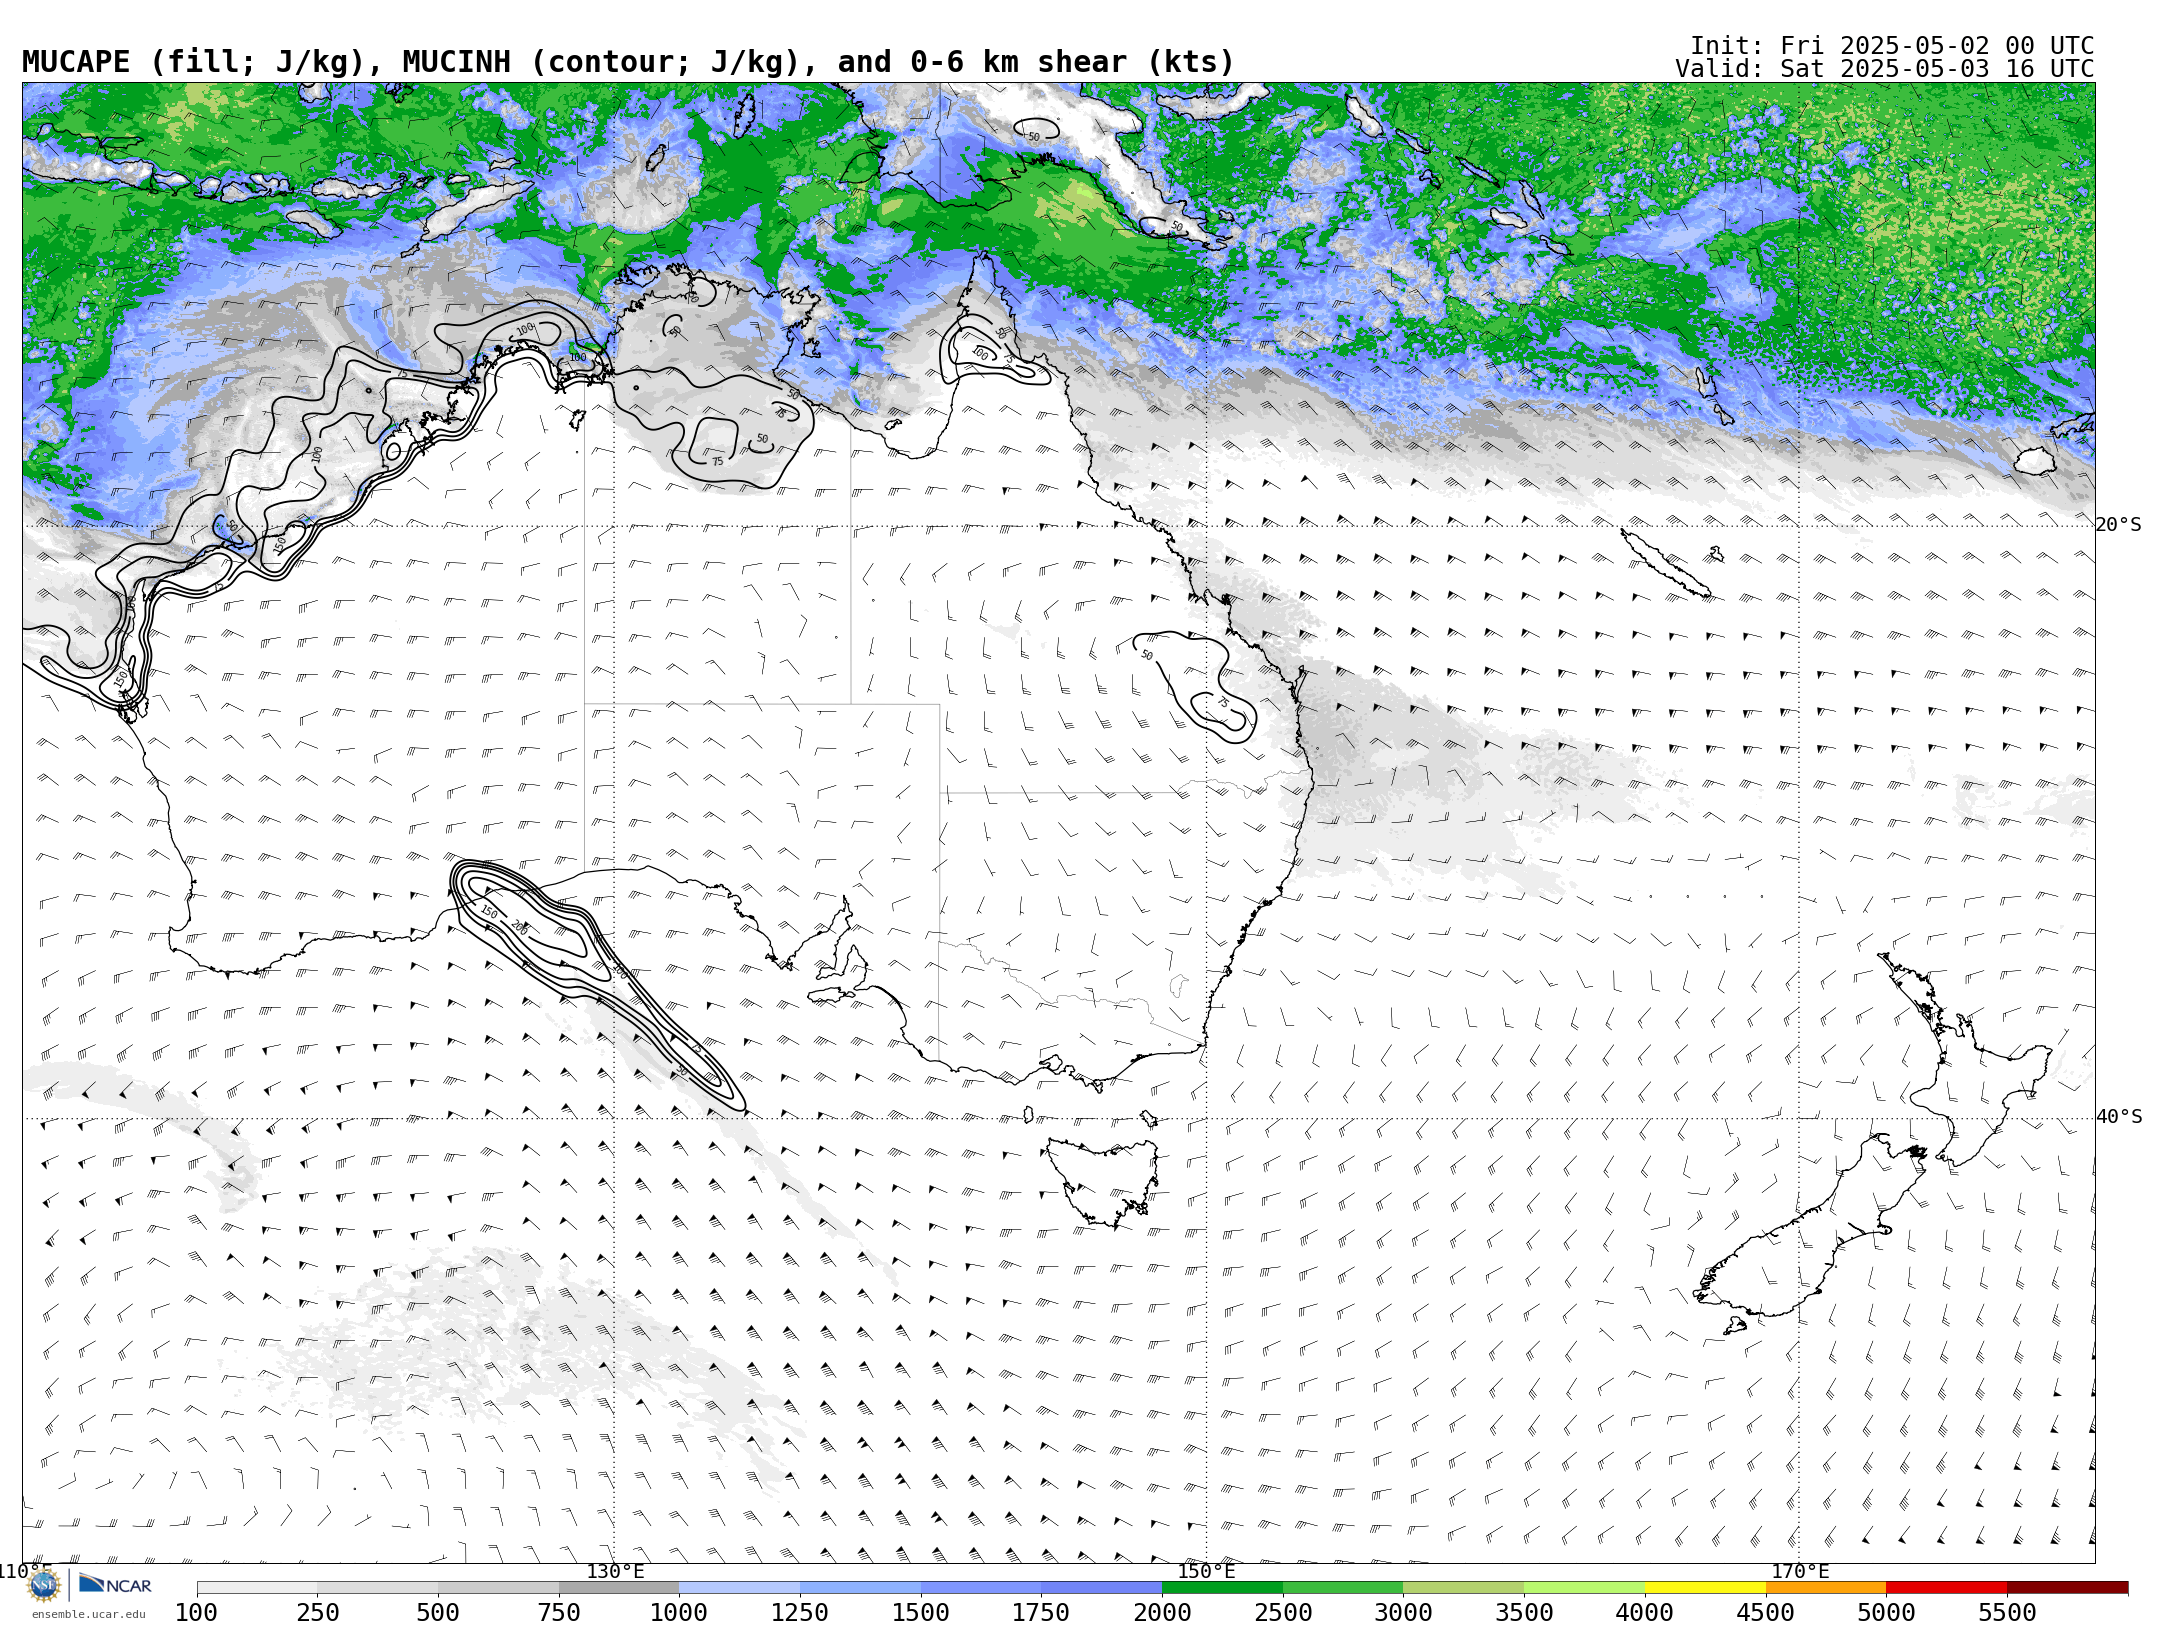Click the 130°E longitude label
The image size is (2160, 1626).
[x=615, y=1571]
